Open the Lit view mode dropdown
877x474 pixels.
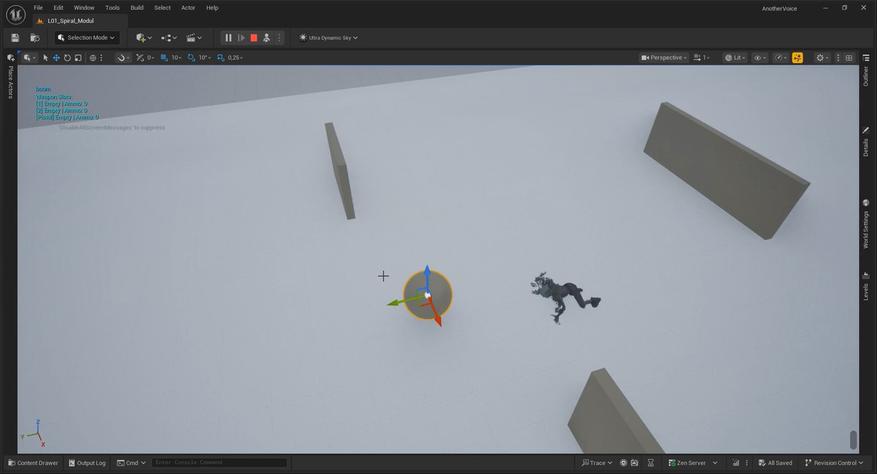coord(735,58)
